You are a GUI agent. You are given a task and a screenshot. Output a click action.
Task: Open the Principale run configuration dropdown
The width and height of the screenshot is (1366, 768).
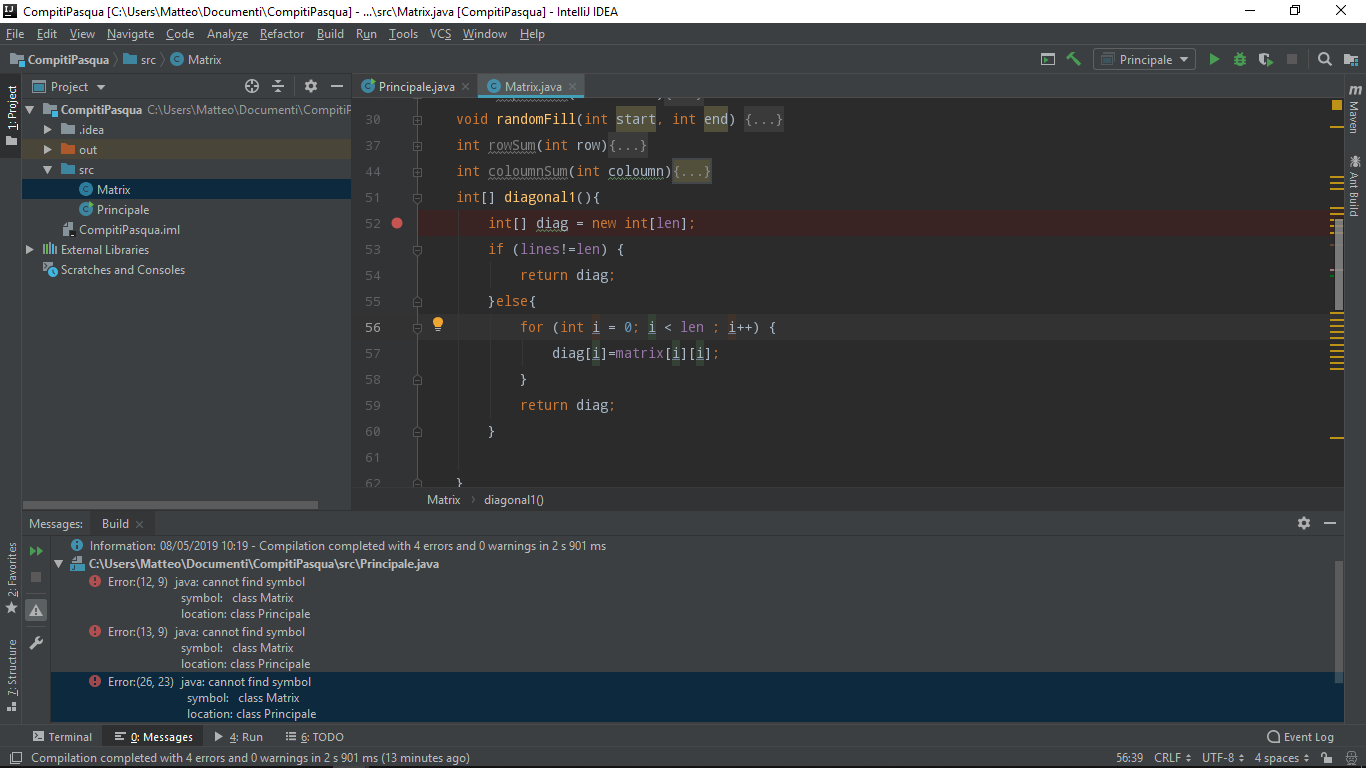point(1144,60)
